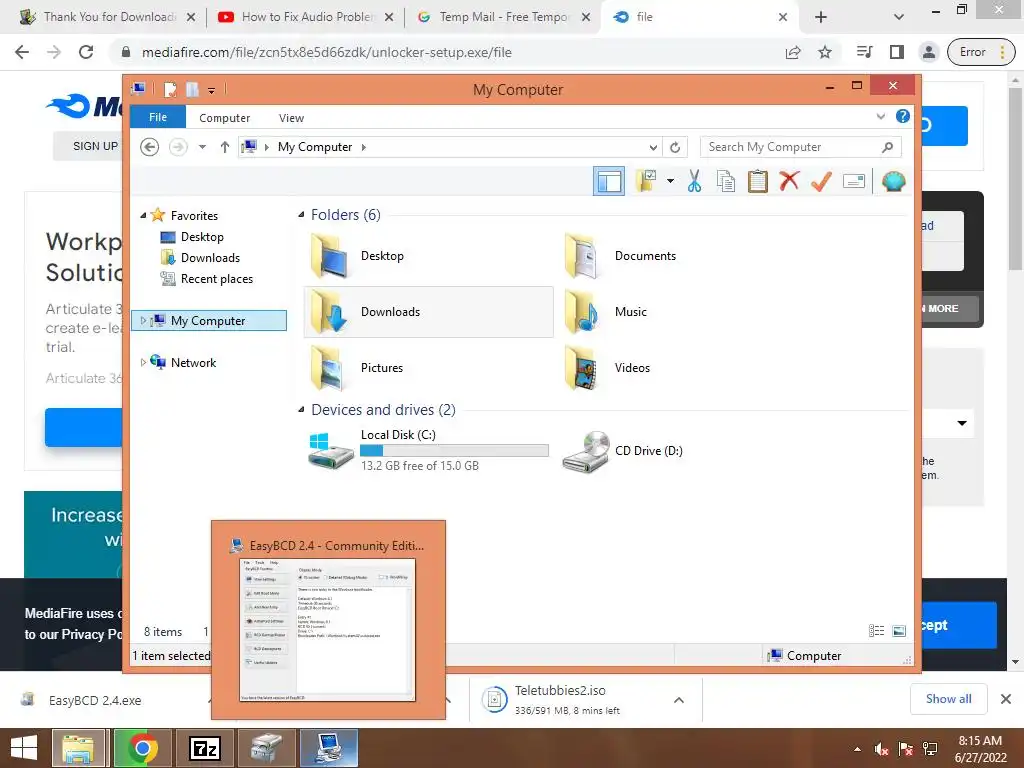Expand the ribbon with chevron
1024x768 pixels.
[x=880, y=117]
